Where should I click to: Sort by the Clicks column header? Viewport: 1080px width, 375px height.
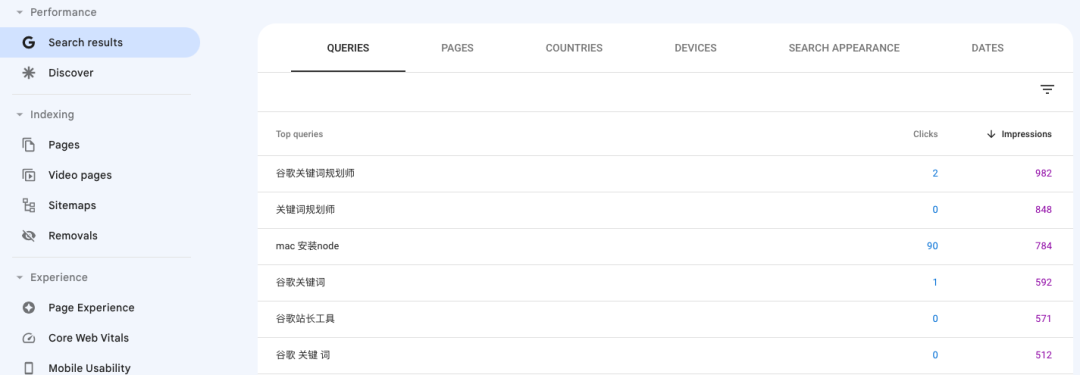[x=925, y=134]
